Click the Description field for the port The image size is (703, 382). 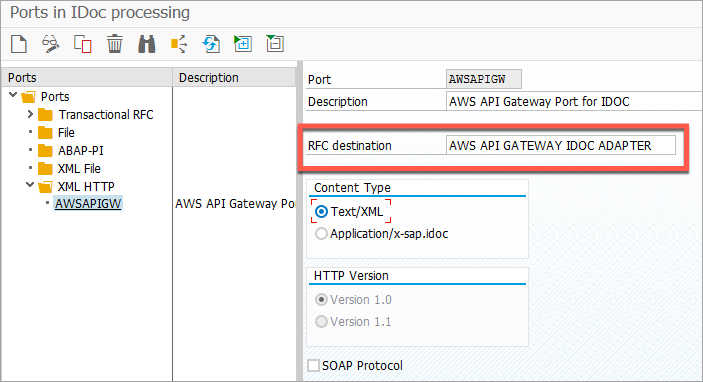pyautogui.click(x=574, y=101)
